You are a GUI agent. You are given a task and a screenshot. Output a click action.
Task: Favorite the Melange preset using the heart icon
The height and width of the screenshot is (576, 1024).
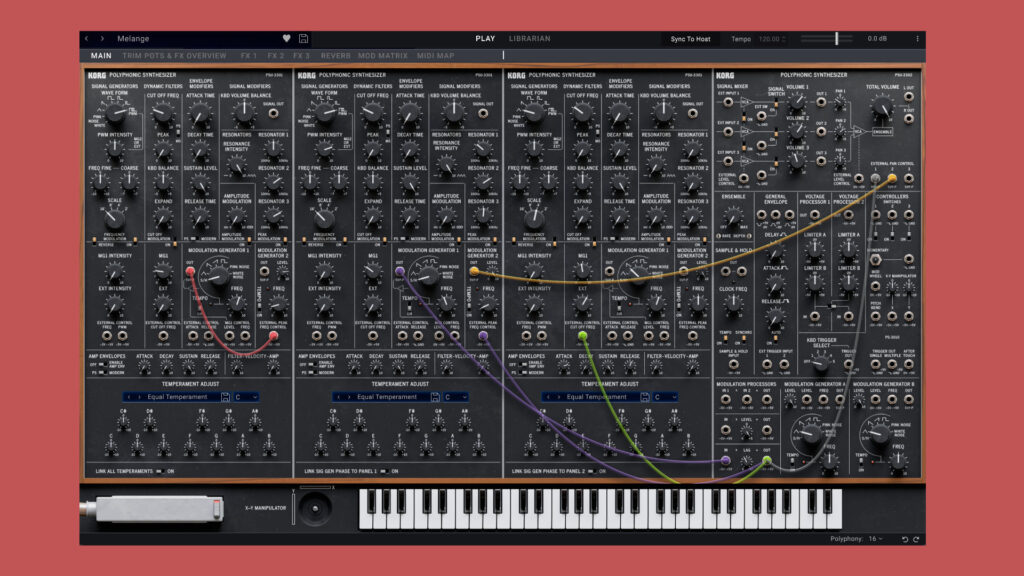(x=286, y=37)
